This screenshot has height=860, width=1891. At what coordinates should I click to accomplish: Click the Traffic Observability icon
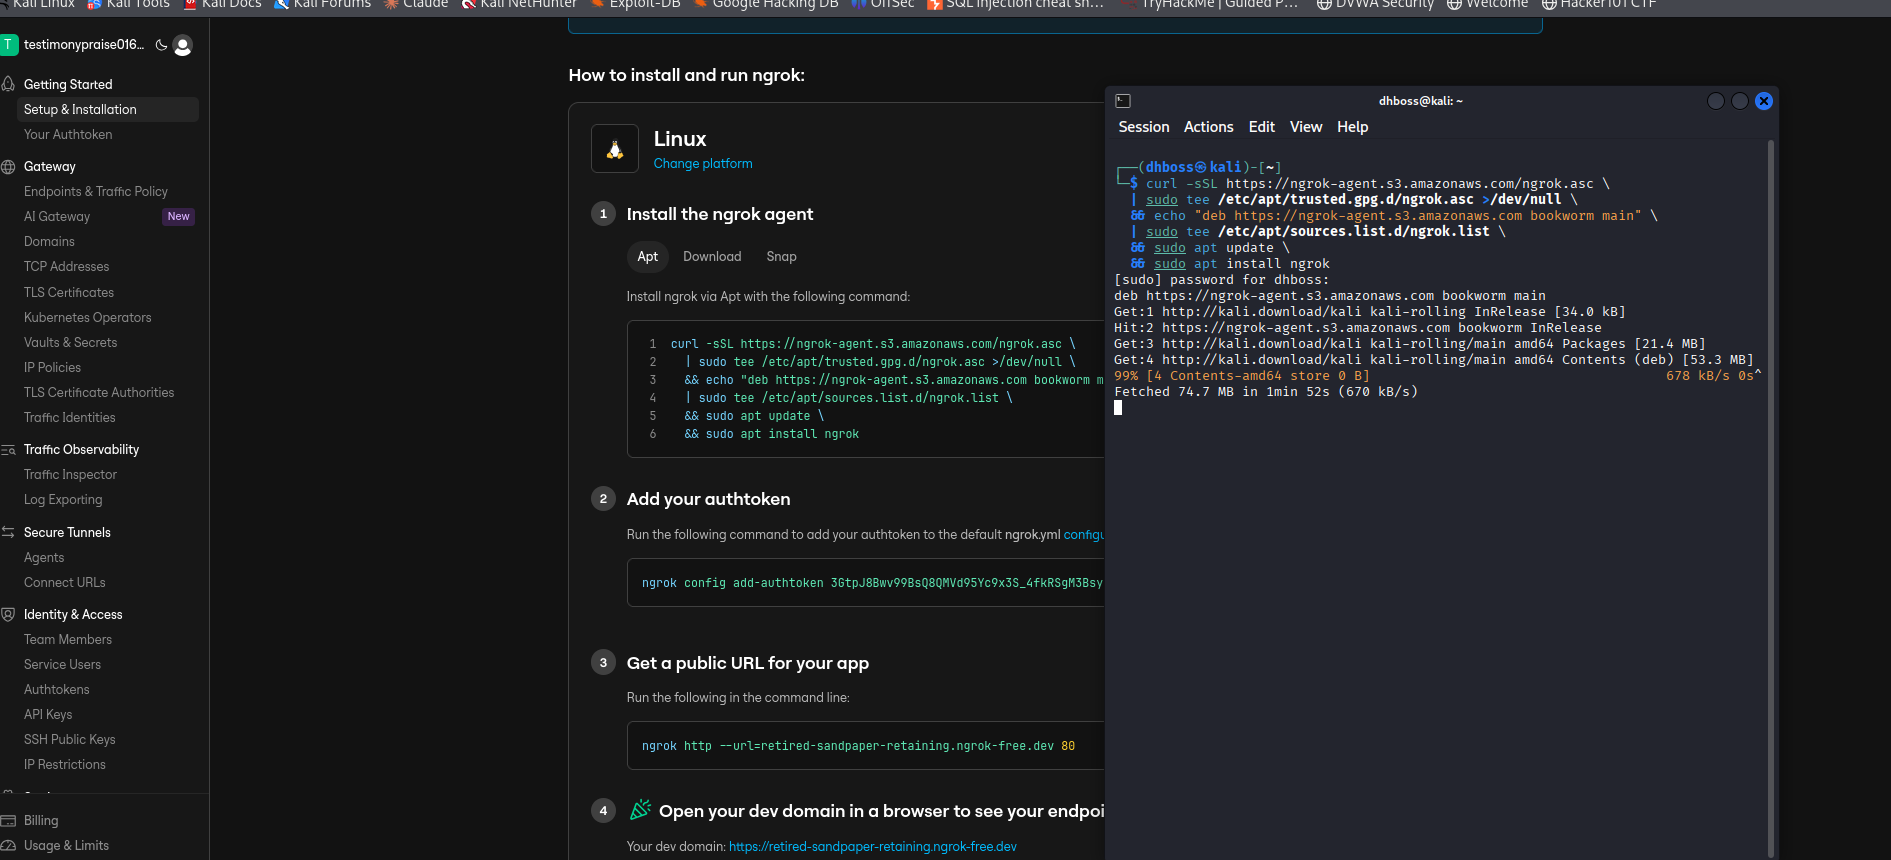[8, 450]
